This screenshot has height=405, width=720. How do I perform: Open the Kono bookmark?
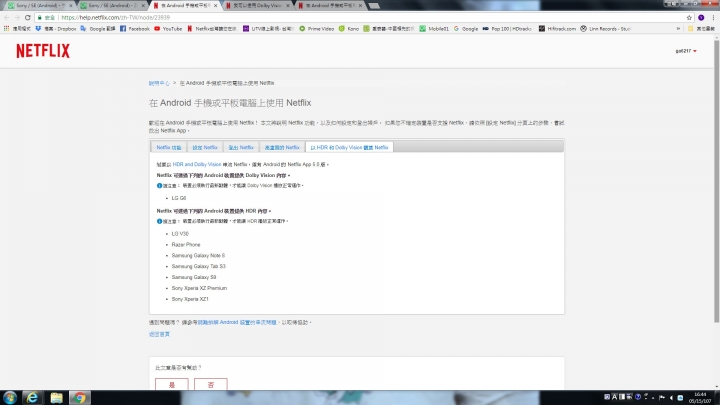coord(349,28)
